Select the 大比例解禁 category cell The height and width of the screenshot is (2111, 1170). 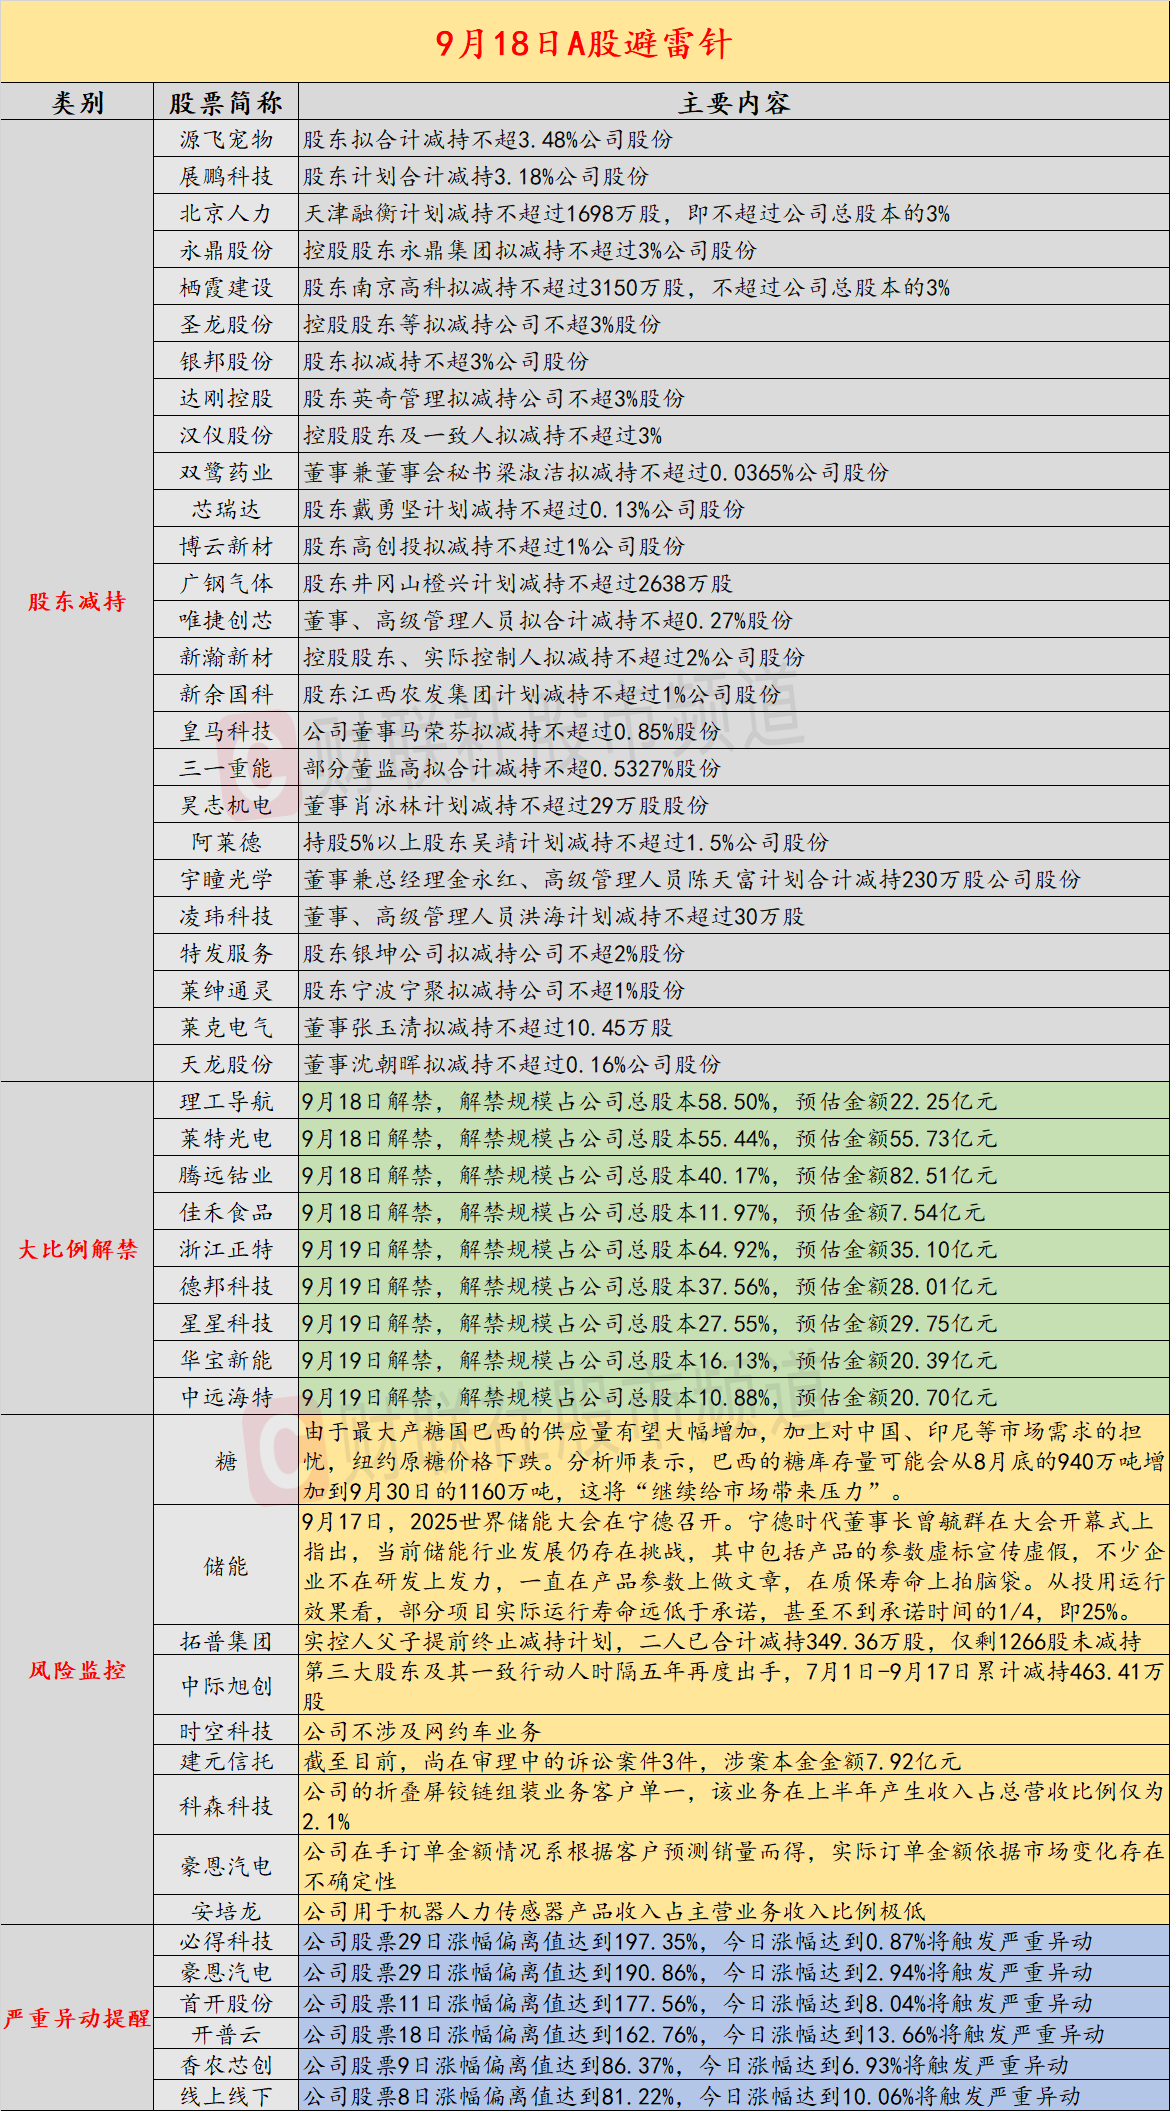tap(77, 1249)
